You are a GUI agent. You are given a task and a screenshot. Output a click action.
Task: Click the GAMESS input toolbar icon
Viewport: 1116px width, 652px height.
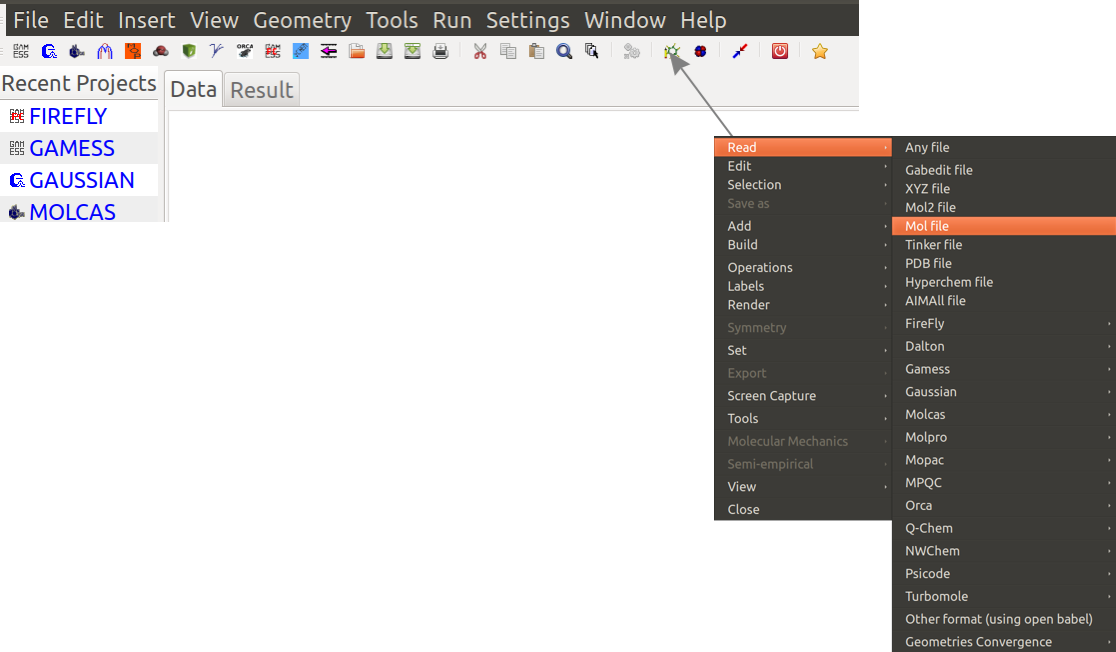pyautogui.click(x=21, y=51)
